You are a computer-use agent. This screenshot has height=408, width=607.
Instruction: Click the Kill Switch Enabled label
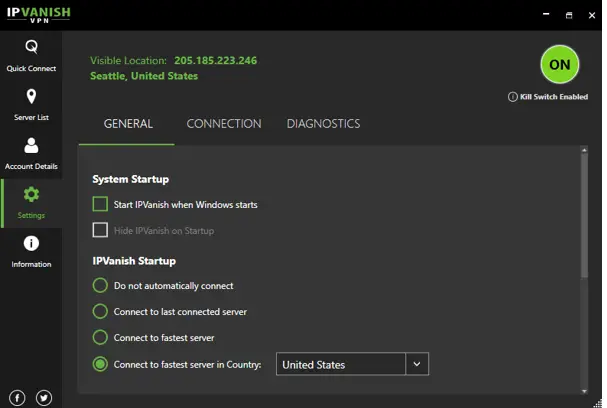coord(554,97)
